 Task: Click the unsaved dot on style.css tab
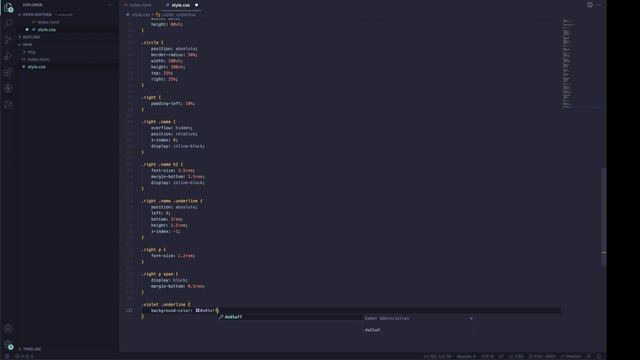(197, 5)
